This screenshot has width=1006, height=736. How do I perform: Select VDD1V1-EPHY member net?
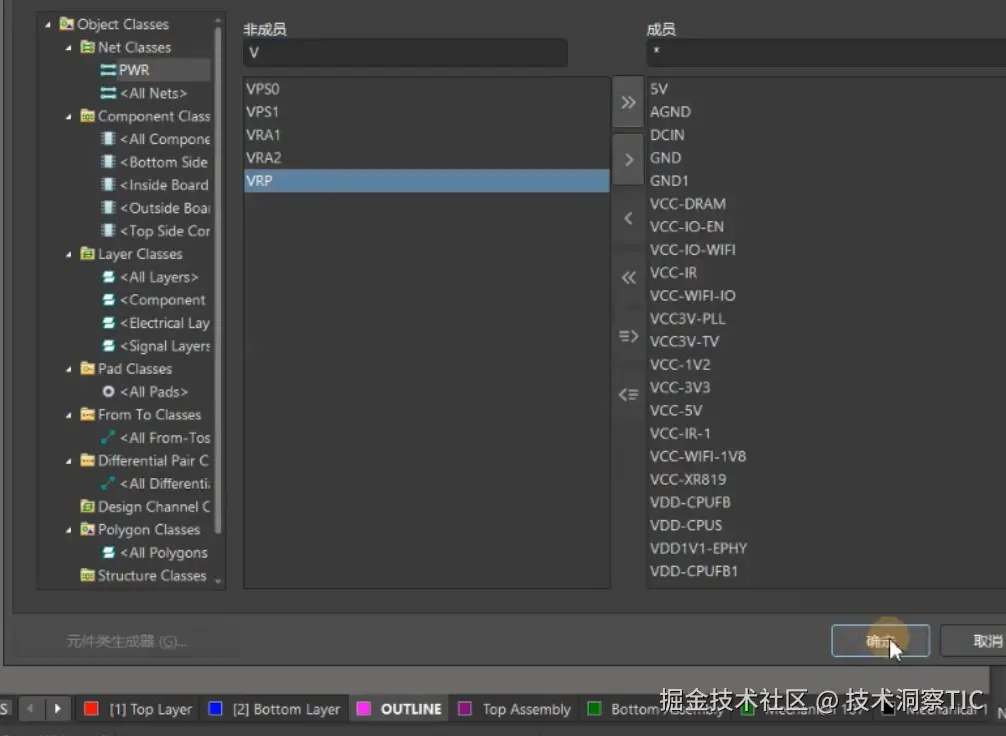(x=699, y=548)
